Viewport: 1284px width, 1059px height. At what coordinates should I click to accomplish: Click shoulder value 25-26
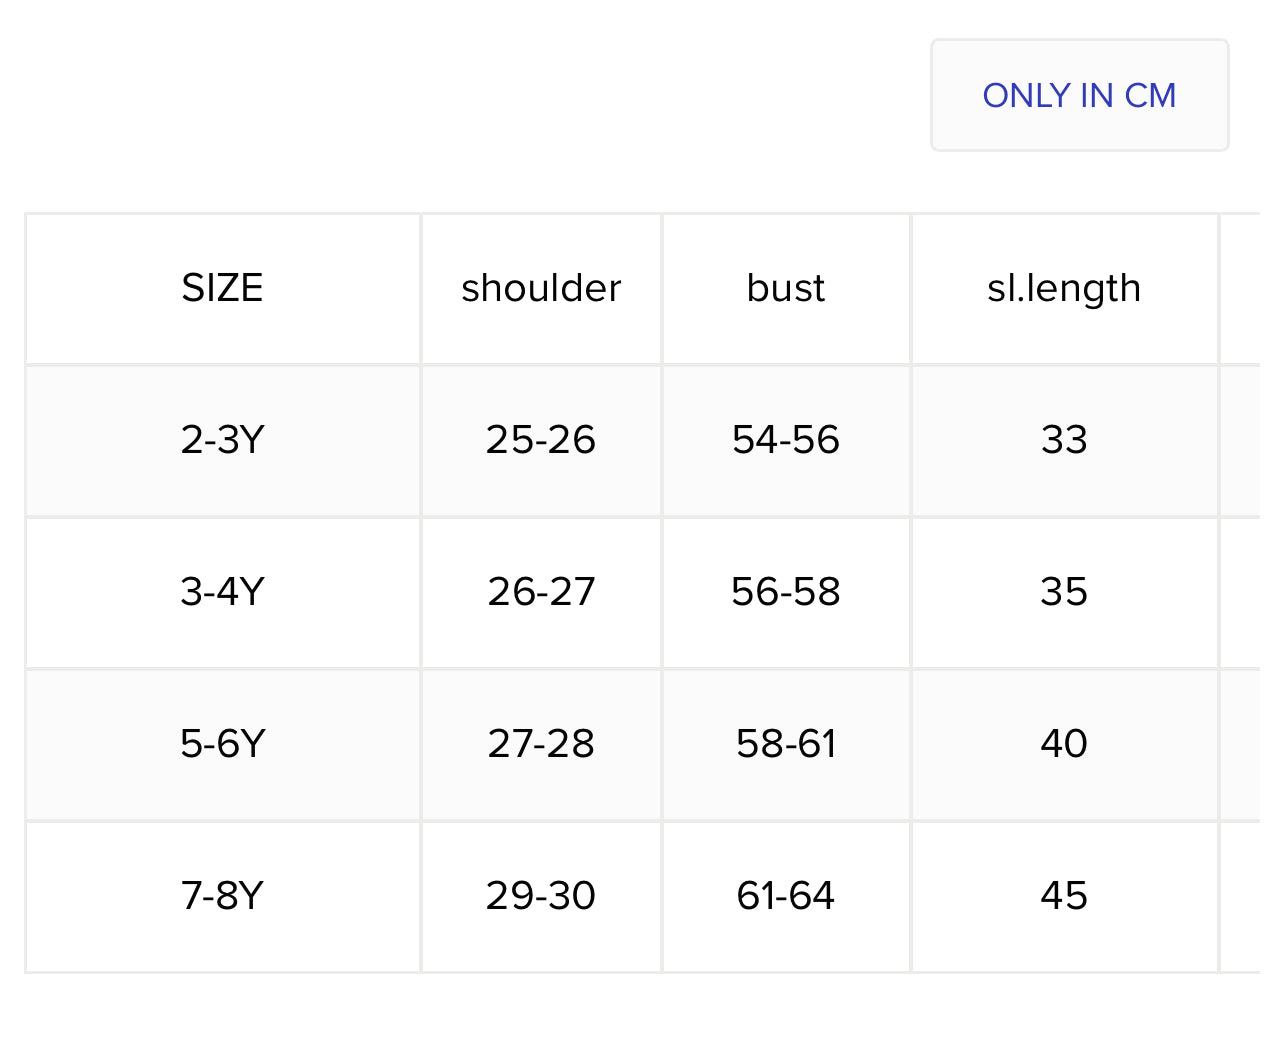(541, 440)
